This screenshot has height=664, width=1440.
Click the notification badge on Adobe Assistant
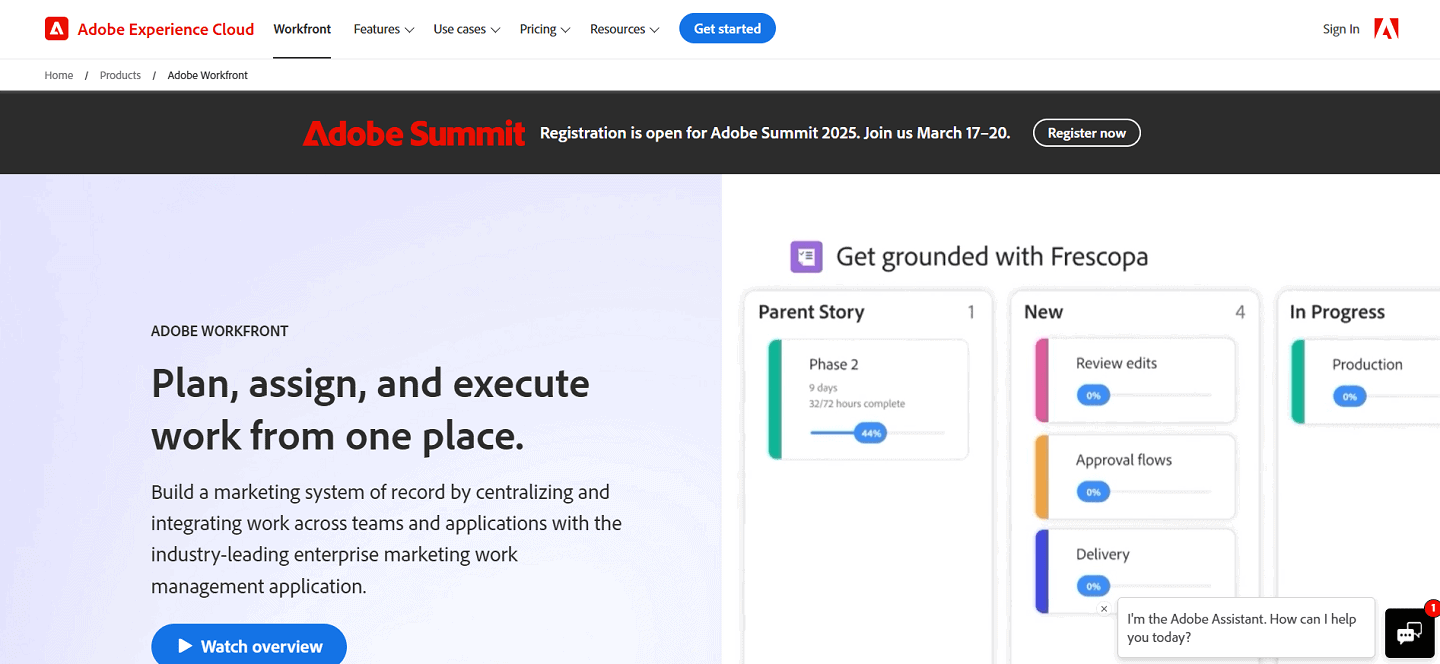click(x=1432, y=607)
